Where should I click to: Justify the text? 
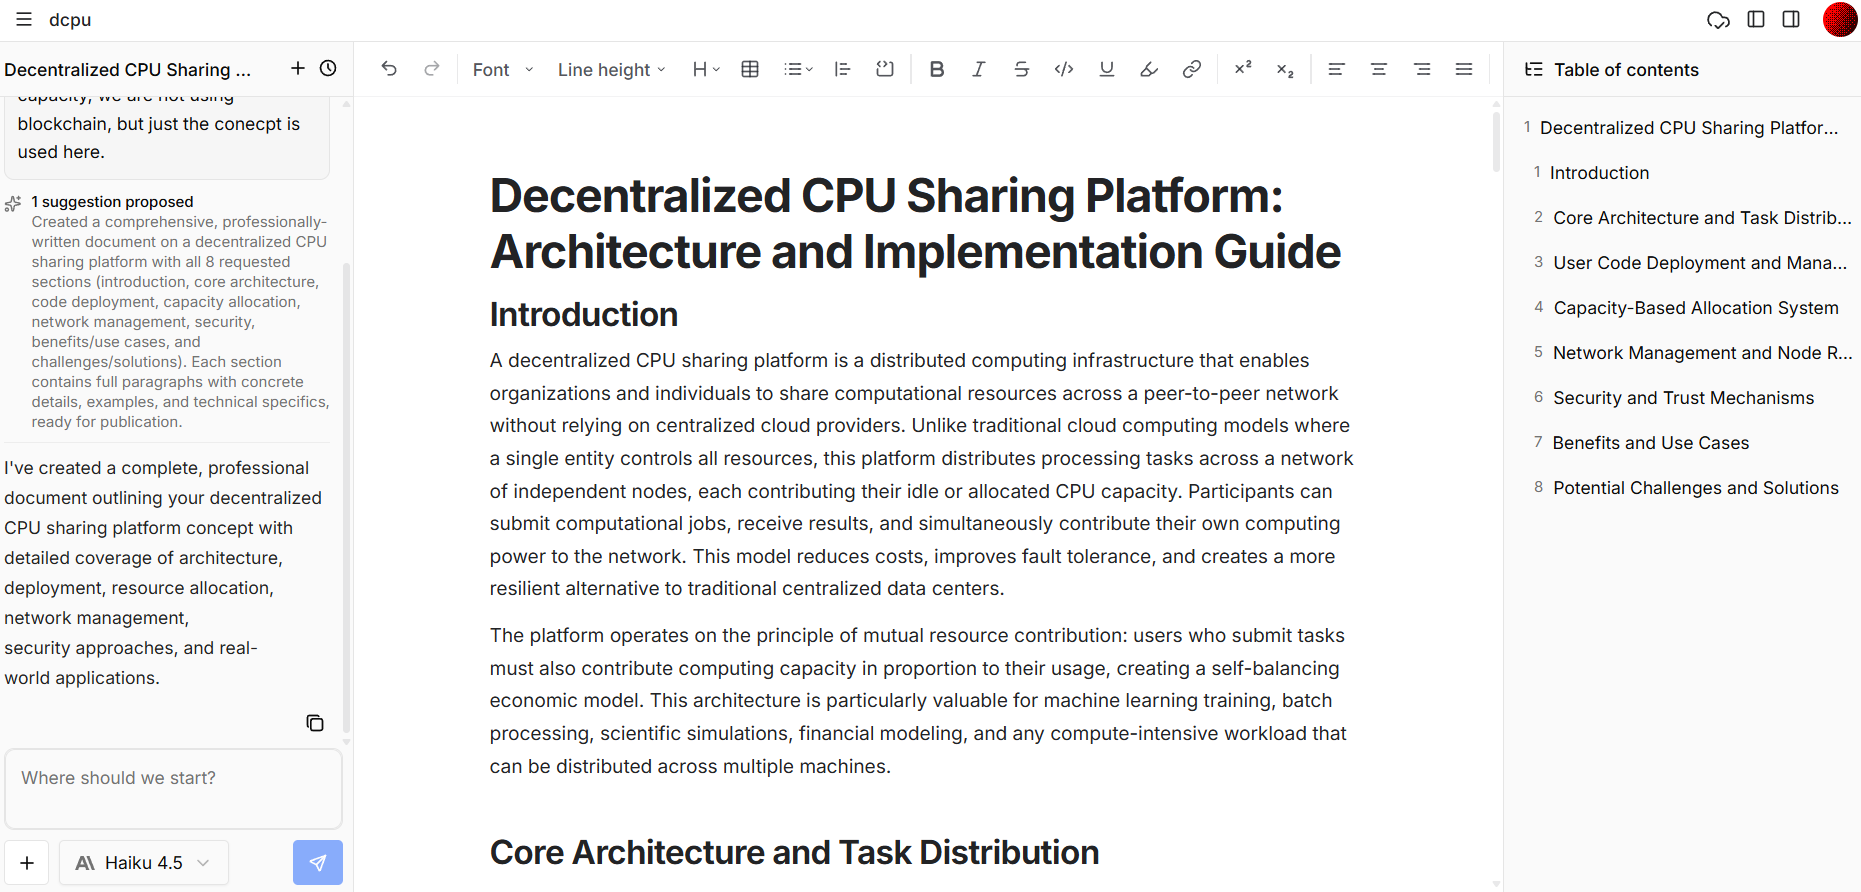coord(1464,69)
